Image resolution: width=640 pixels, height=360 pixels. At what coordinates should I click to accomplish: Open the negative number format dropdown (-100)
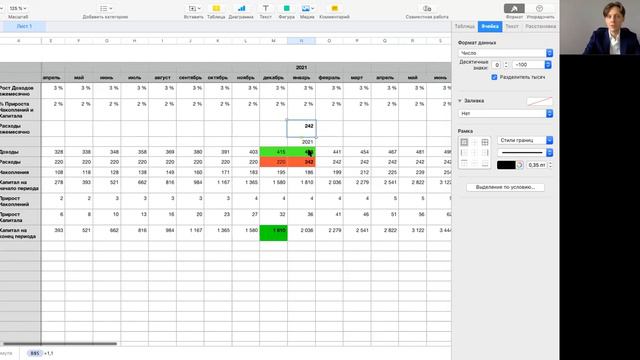point(532,65)
